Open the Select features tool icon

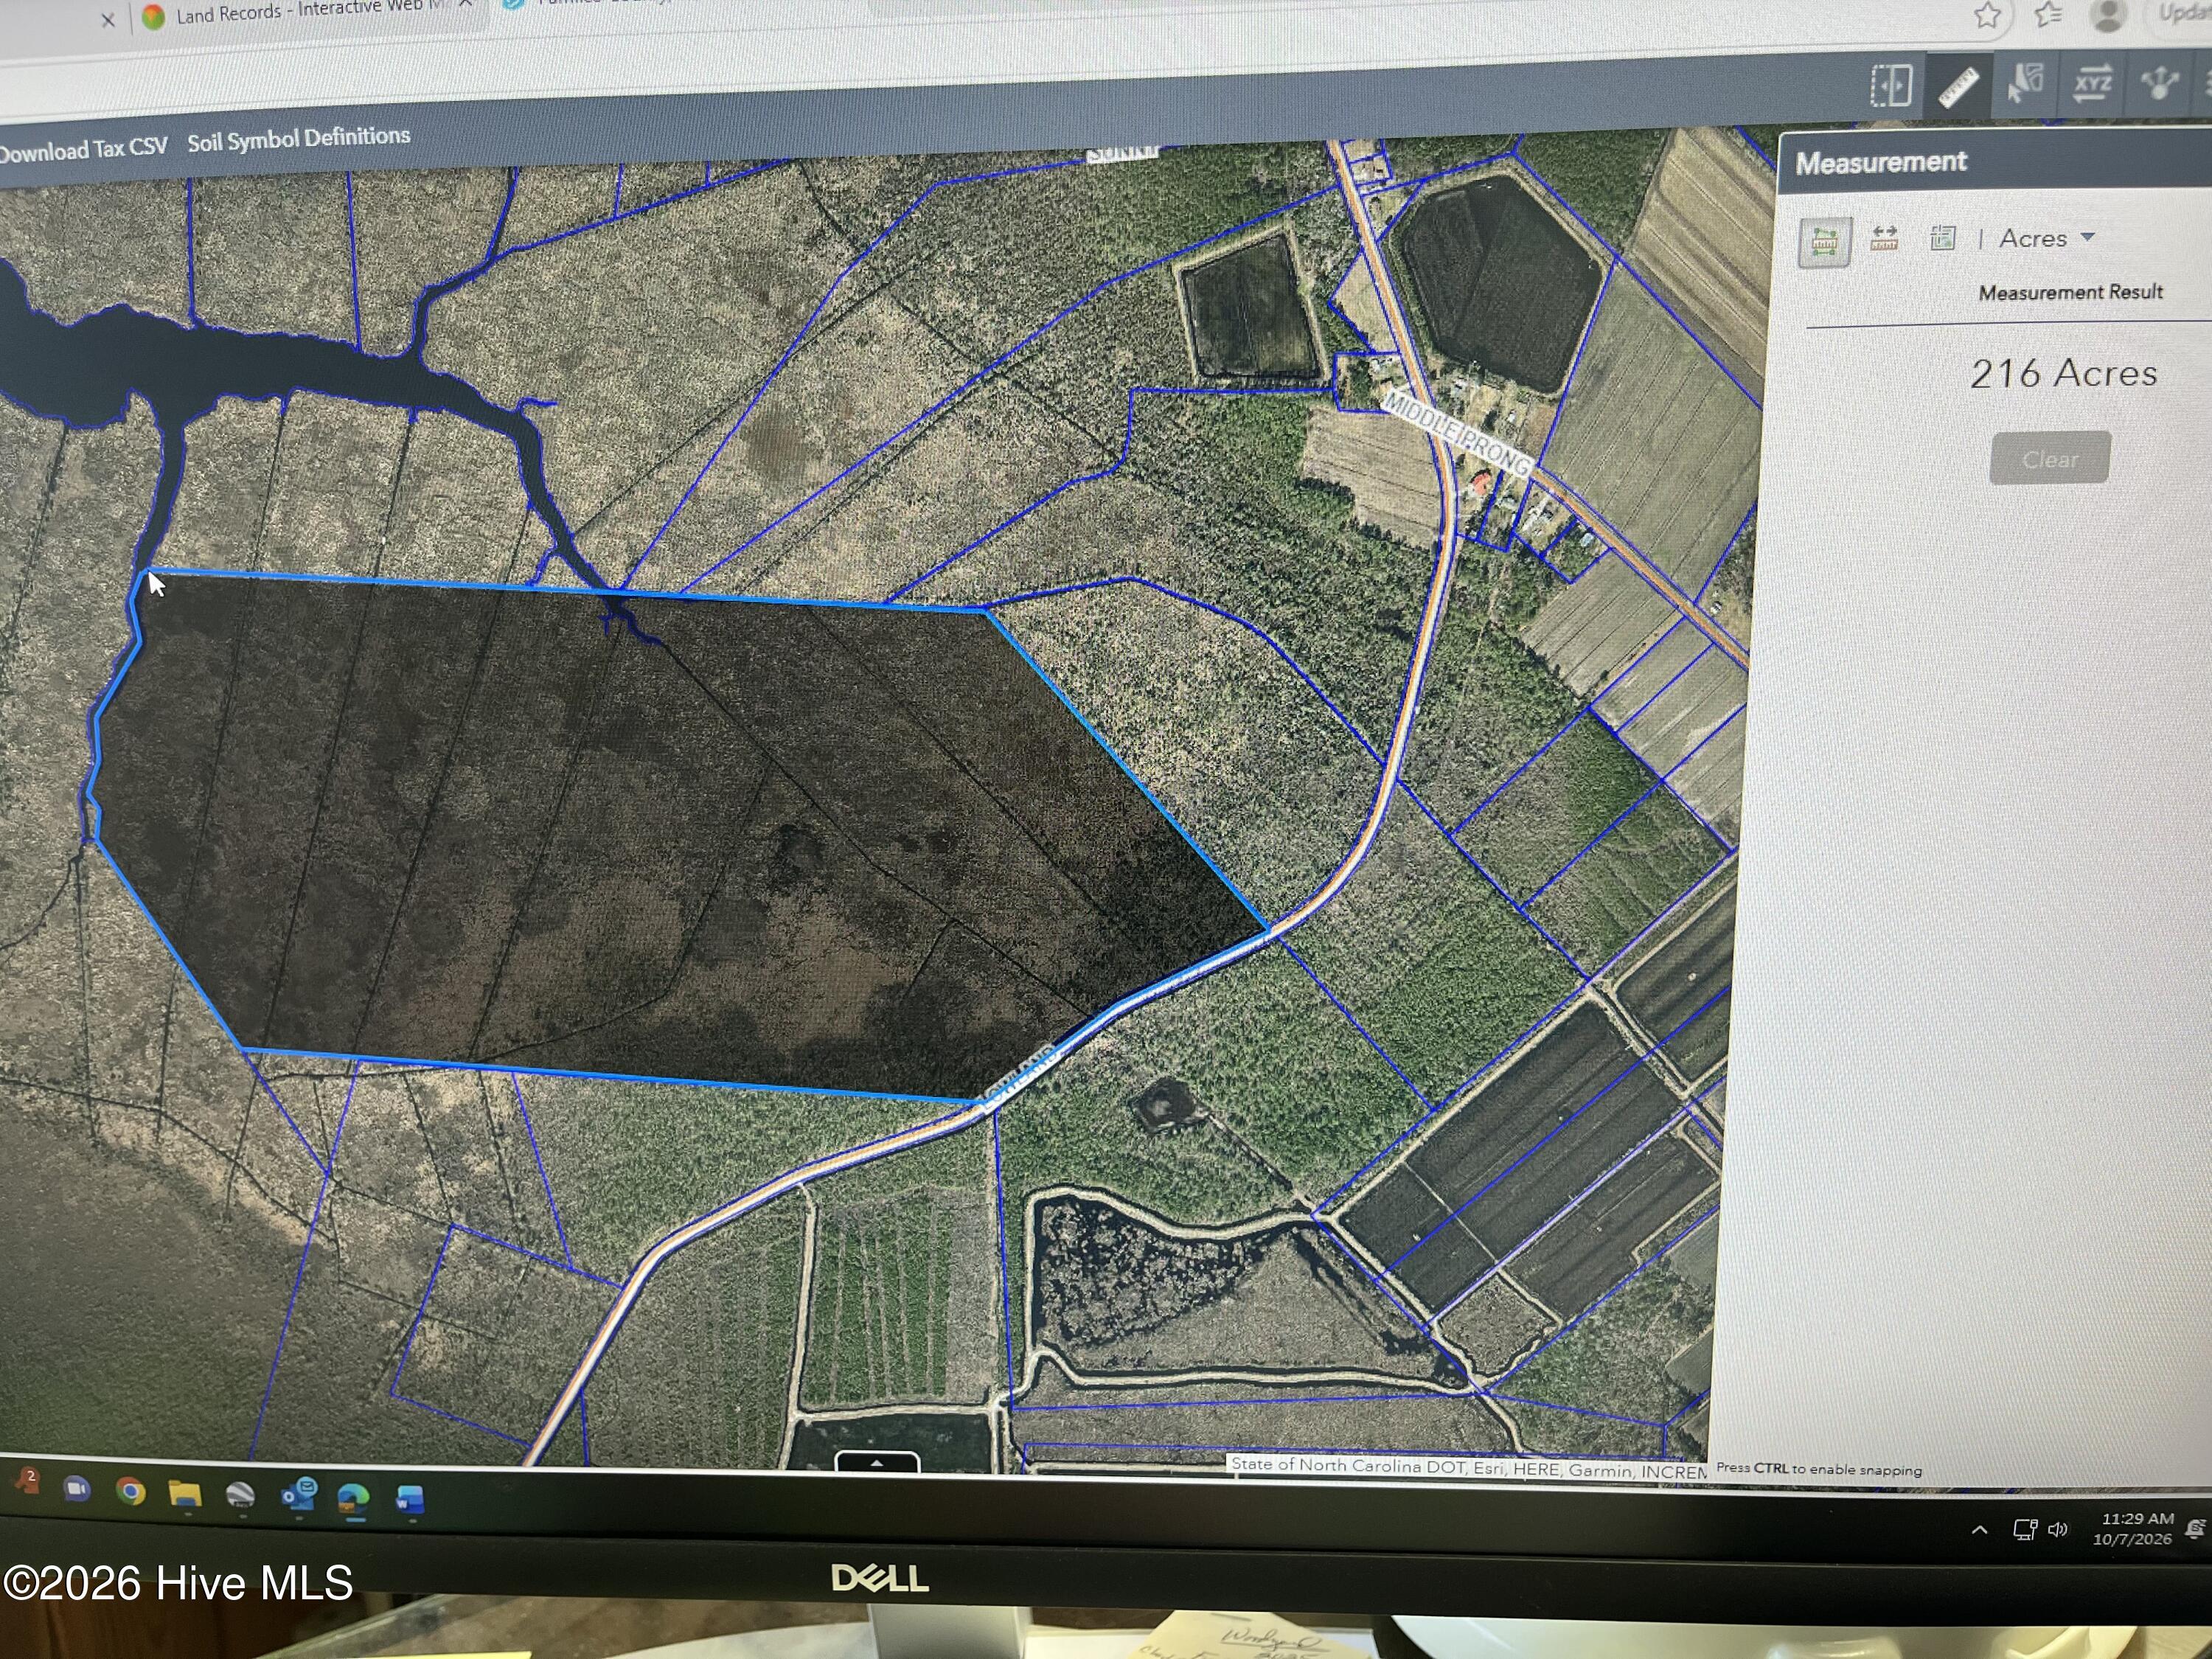click(2025, 84)
